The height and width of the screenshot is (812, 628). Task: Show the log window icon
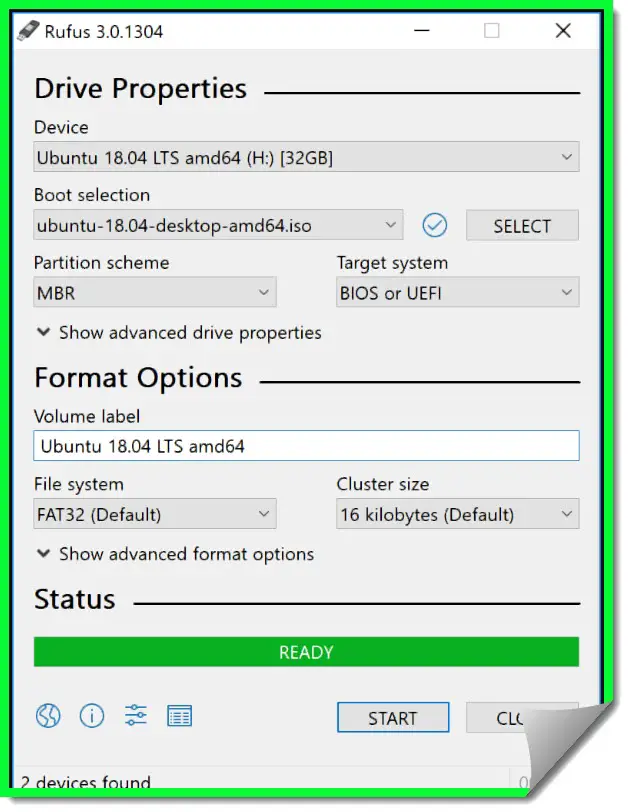[x=180, y=716]
